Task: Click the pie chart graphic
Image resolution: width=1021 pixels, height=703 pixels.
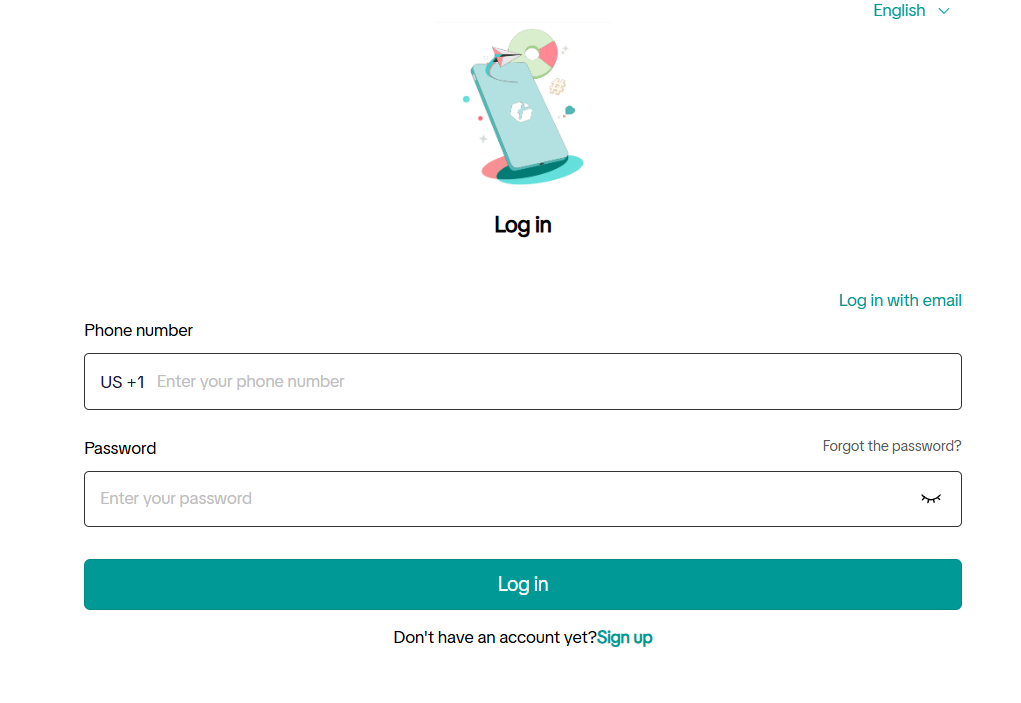Action: (x=535, y=52)
